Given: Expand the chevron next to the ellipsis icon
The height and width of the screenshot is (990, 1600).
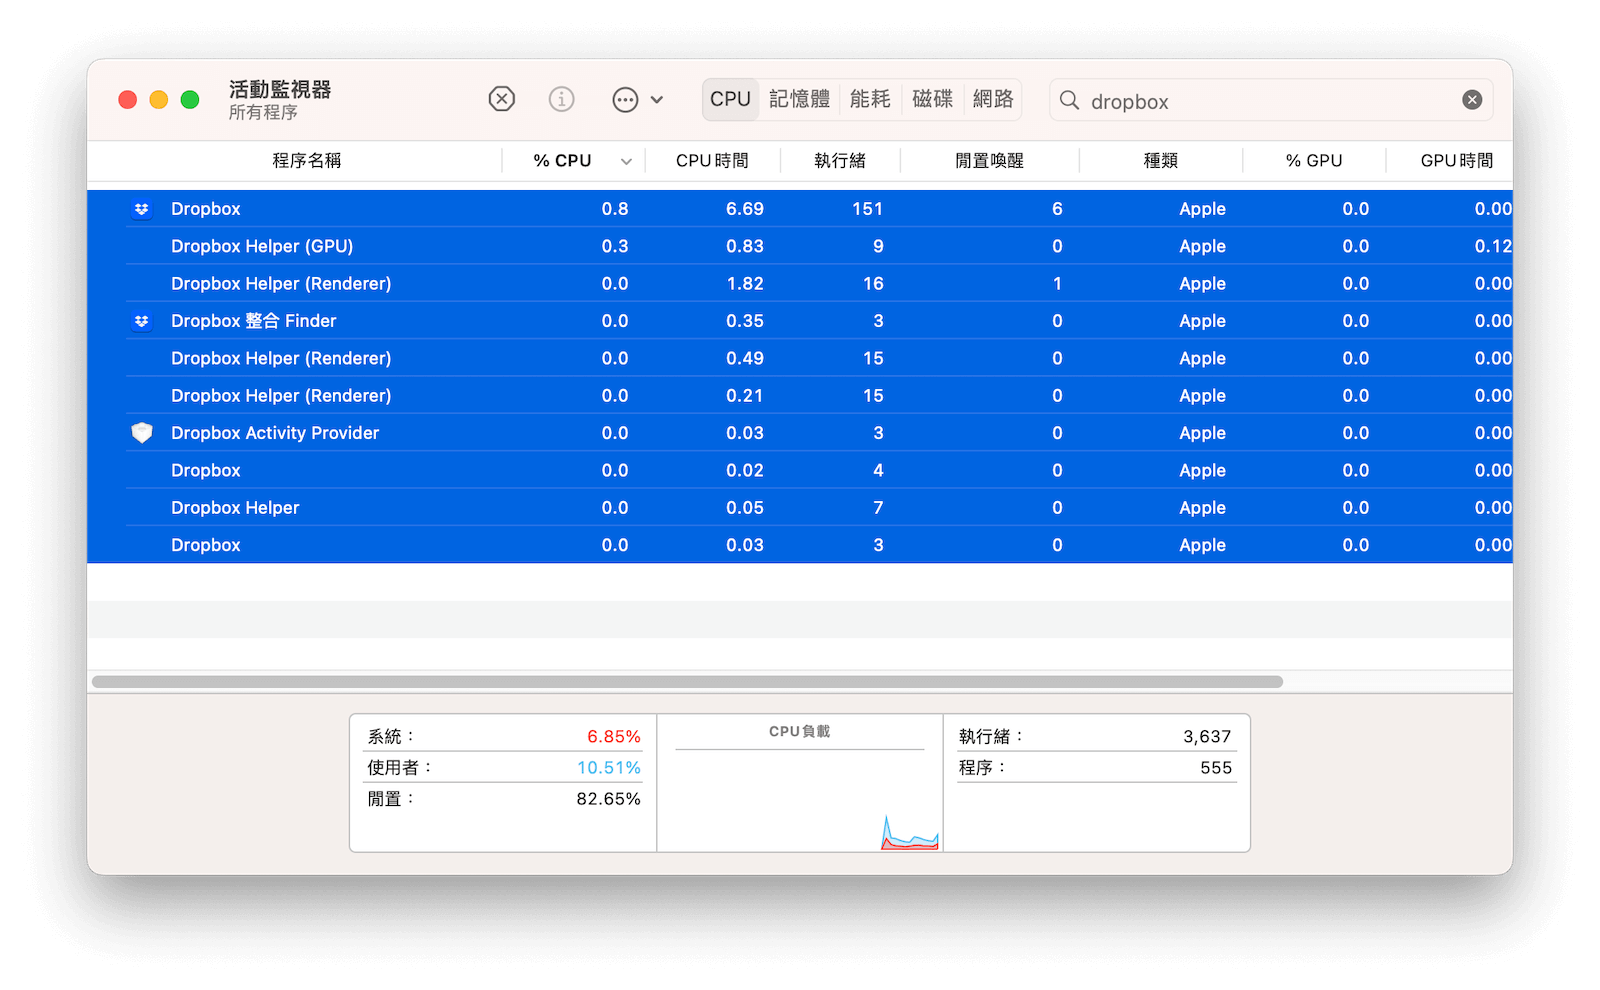Looking at the screenshot, I should click(x=657, y=100).
